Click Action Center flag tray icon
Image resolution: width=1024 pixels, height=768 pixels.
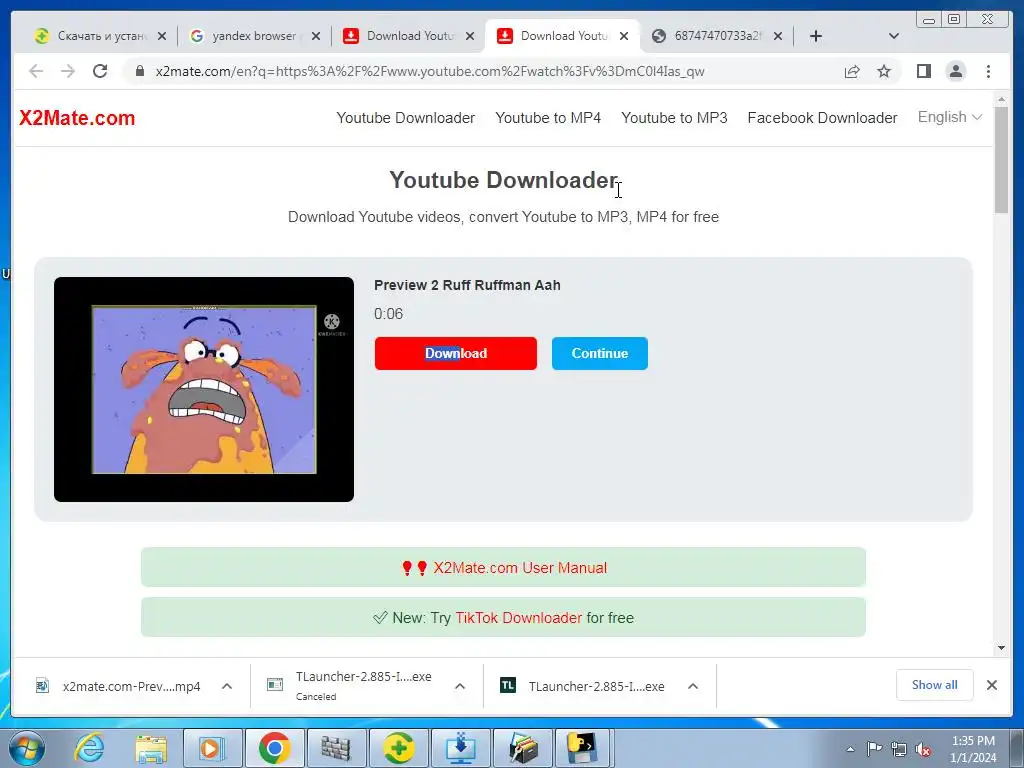(874, 749)
